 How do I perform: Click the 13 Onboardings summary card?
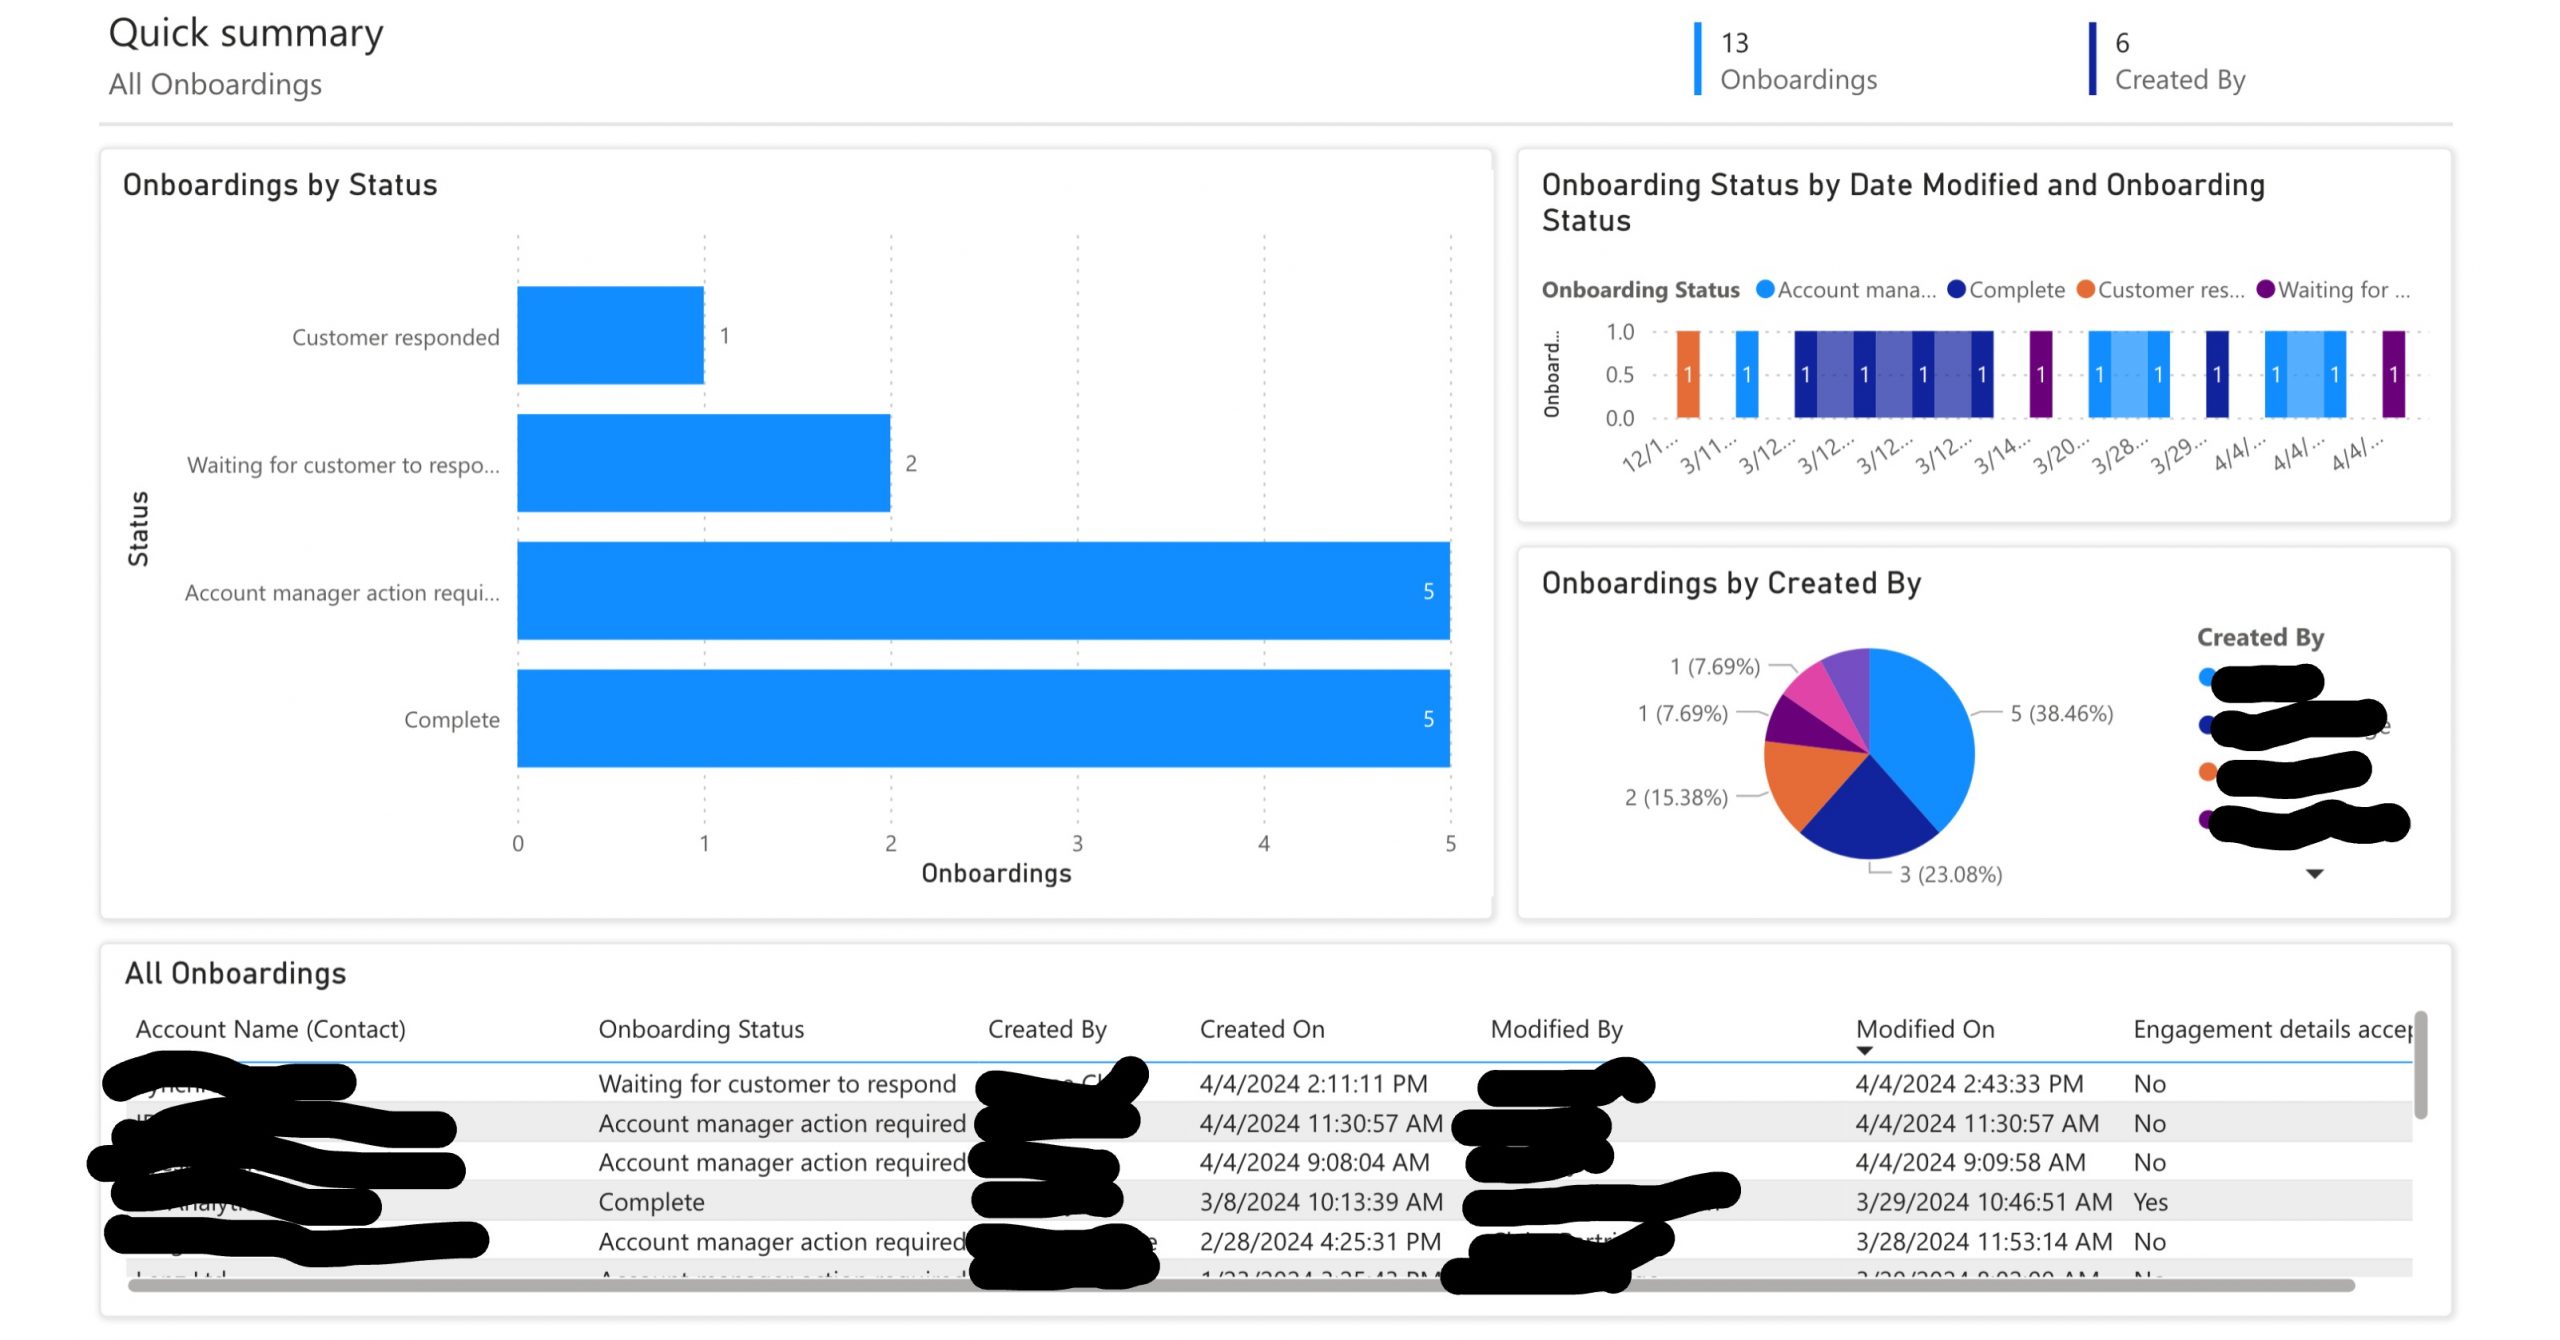(x=1797, y=60)
